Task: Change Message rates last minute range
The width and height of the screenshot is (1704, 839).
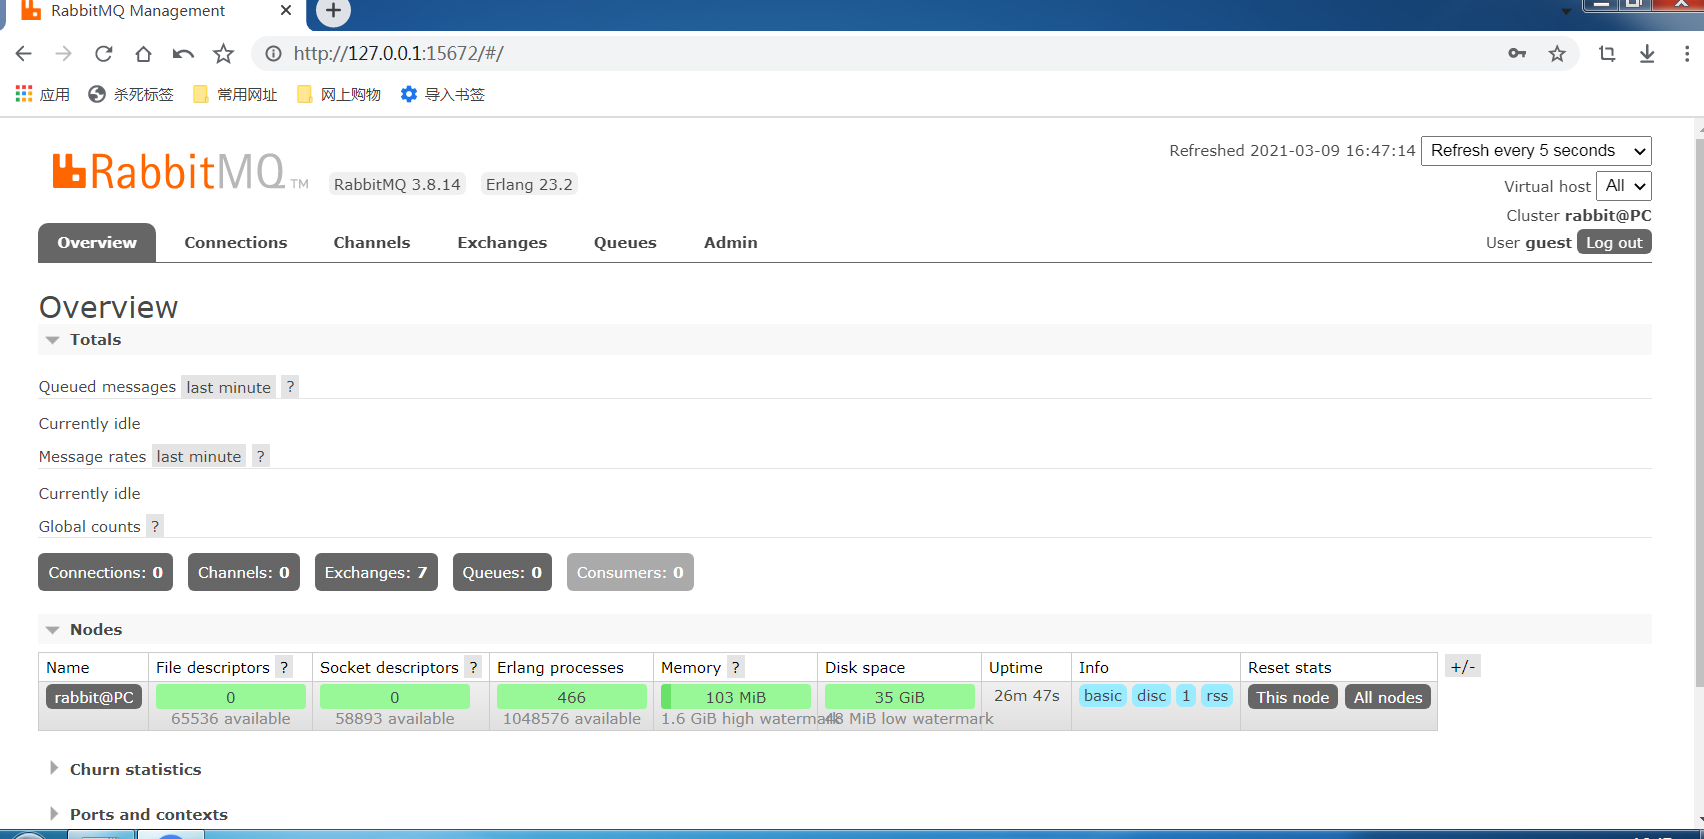Action: point(199,456)
